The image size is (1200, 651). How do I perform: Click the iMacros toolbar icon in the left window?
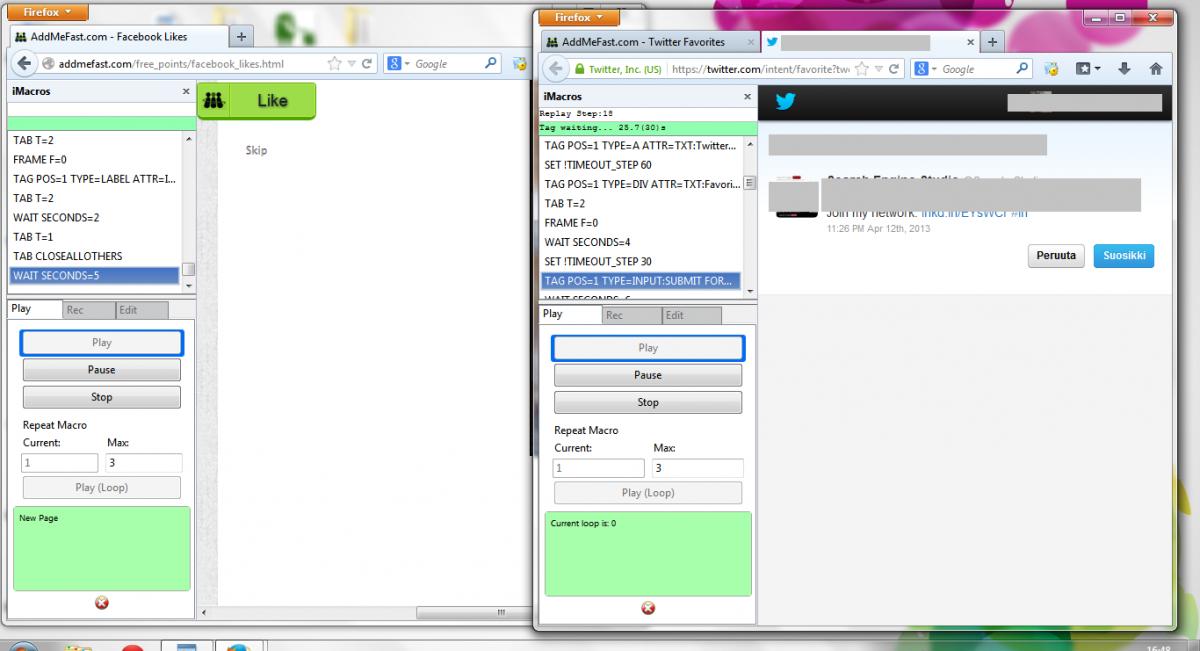point(520,64)
